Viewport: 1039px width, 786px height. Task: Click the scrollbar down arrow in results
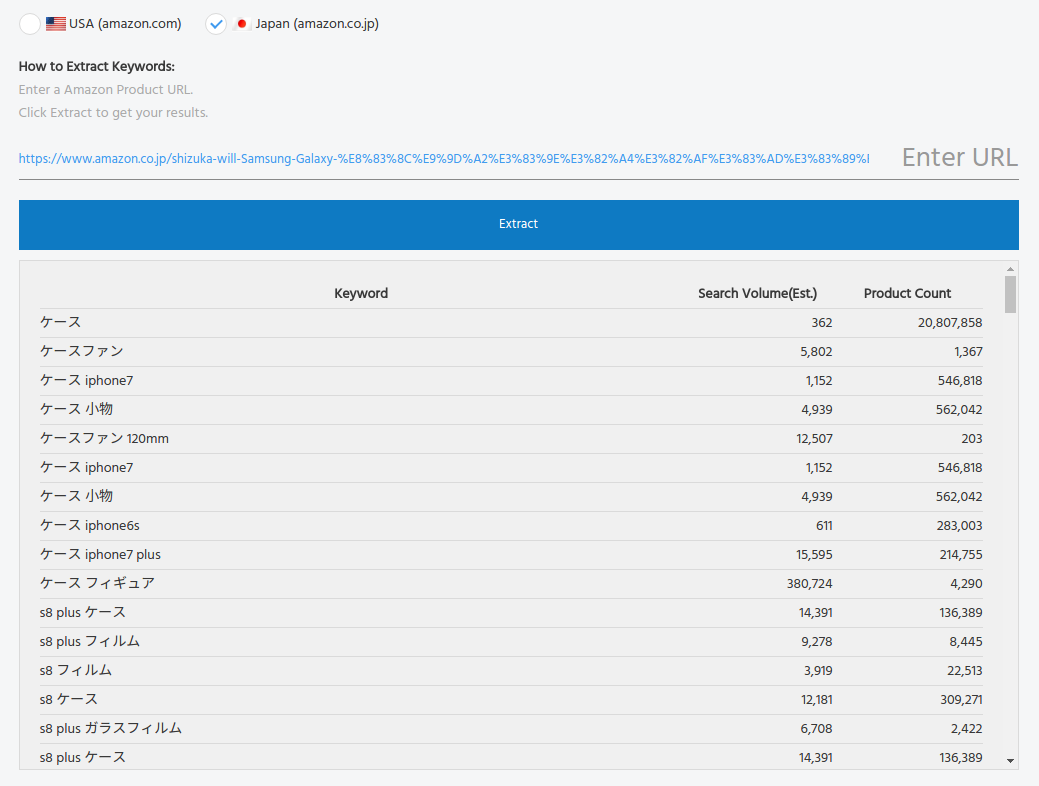point(1010,761)
